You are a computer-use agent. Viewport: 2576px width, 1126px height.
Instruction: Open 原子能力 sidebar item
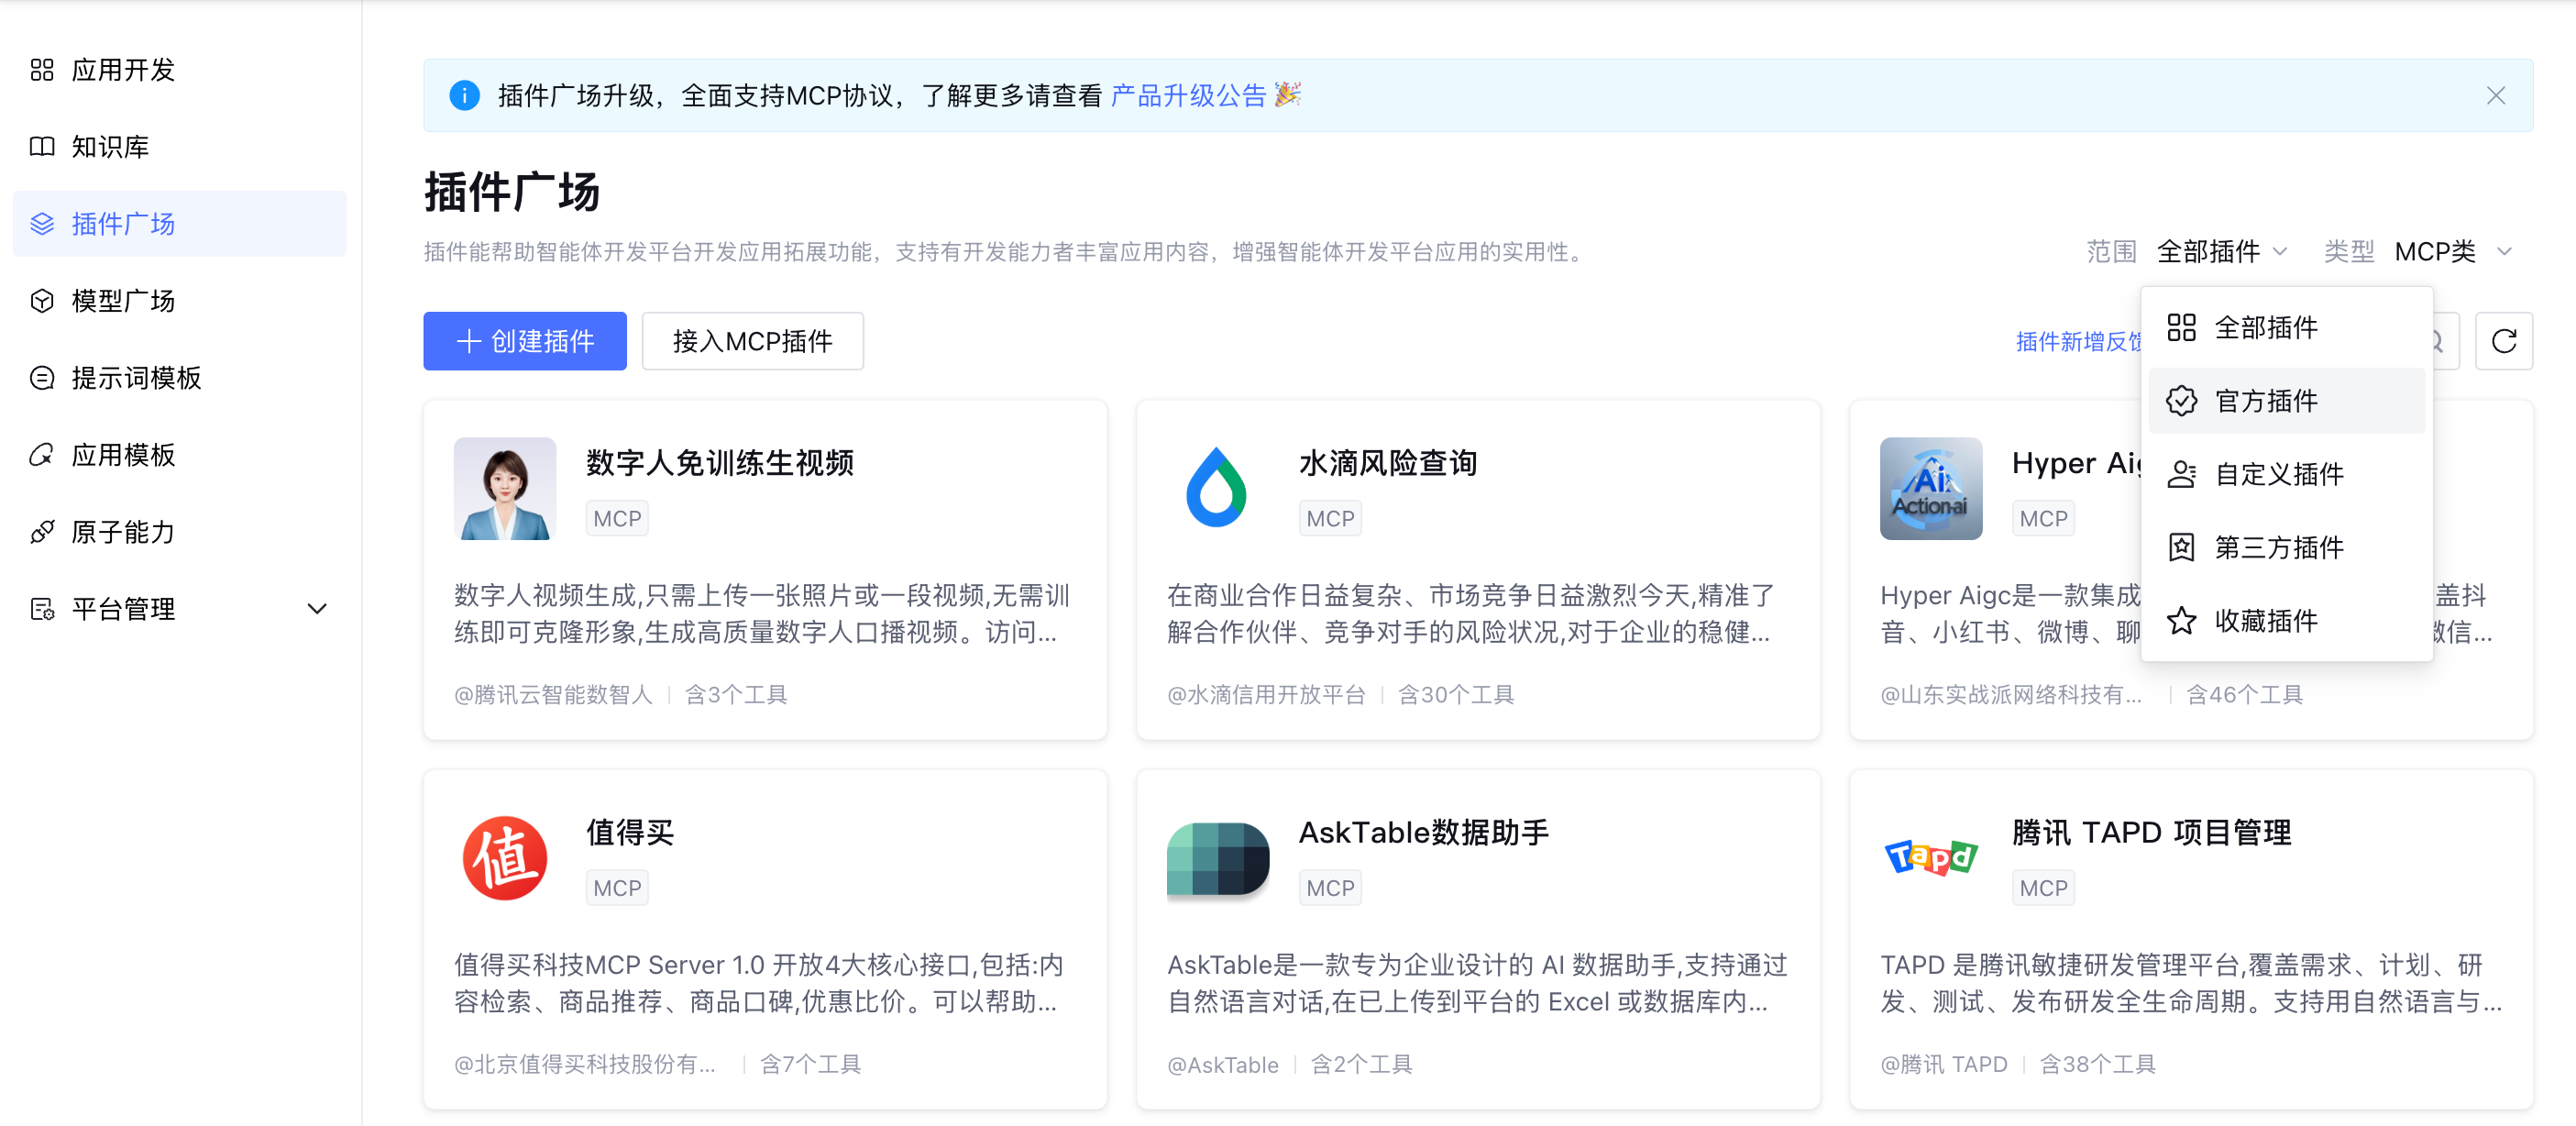coord(123,532)
